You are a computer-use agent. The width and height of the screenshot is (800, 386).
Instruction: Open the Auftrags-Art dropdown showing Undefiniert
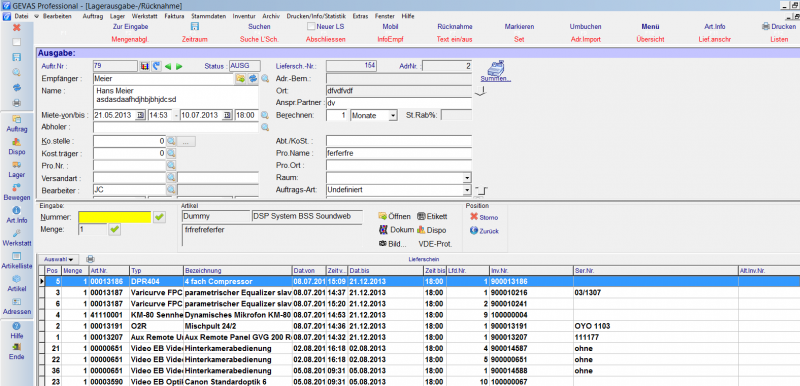coord(467,190)
